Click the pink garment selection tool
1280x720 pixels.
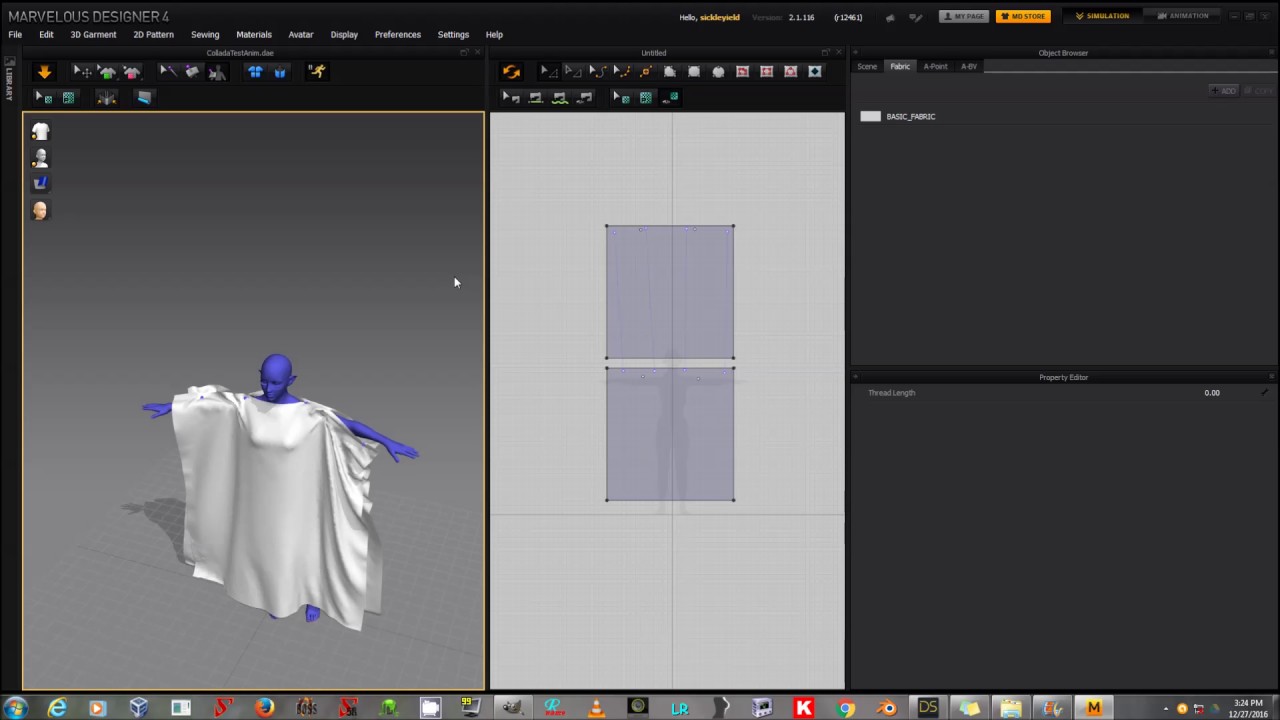(131, 72)
